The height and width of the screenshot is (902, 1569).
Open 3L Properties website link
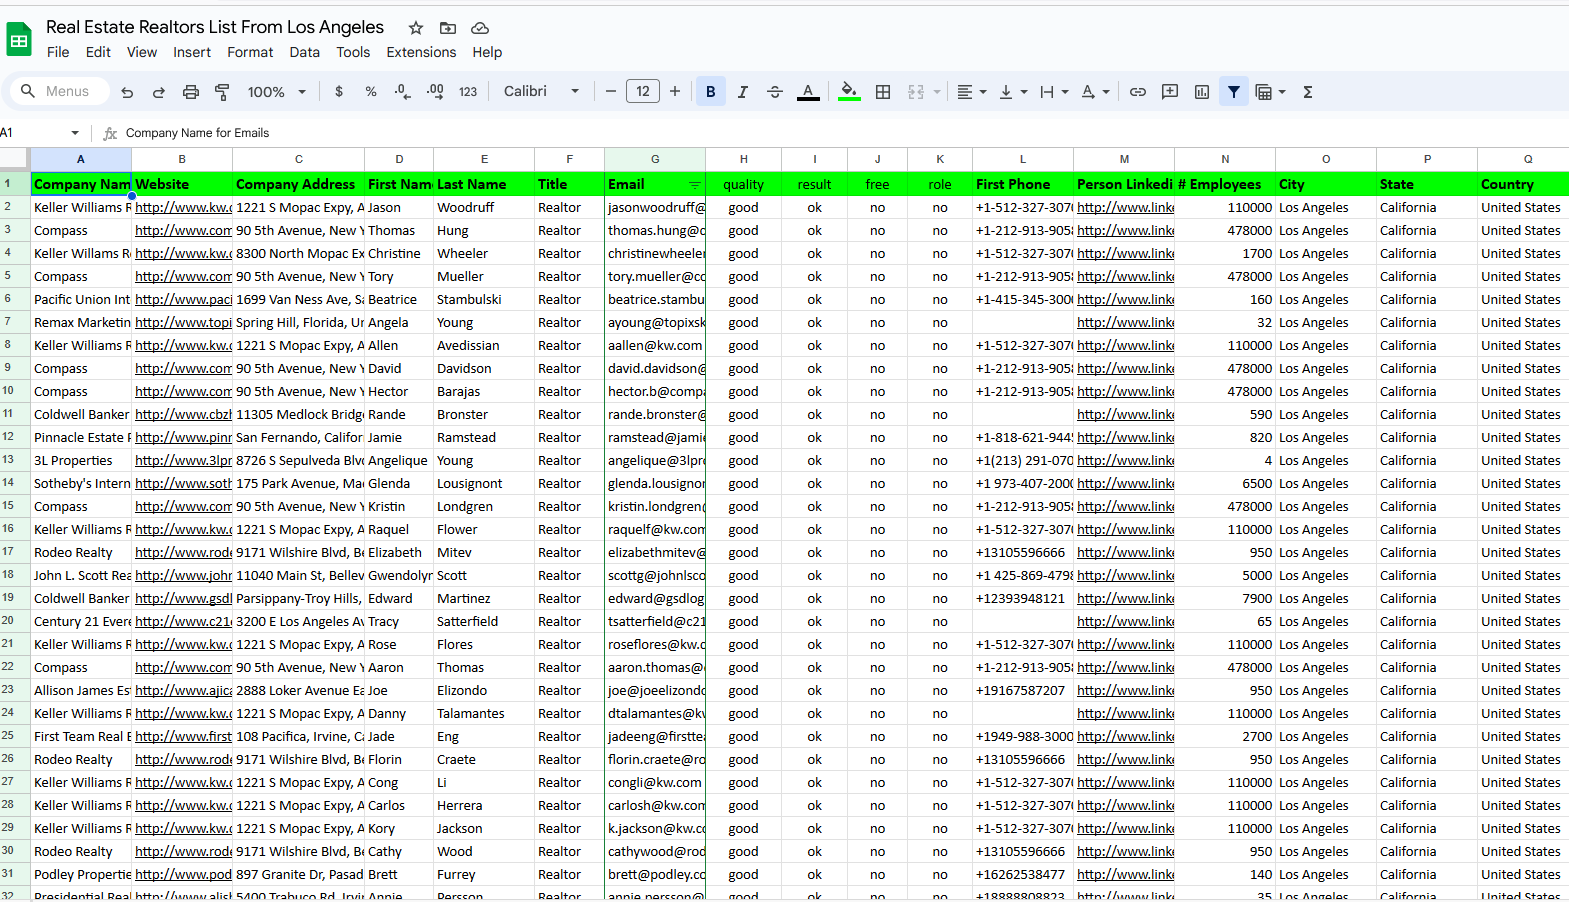point(183,461)
